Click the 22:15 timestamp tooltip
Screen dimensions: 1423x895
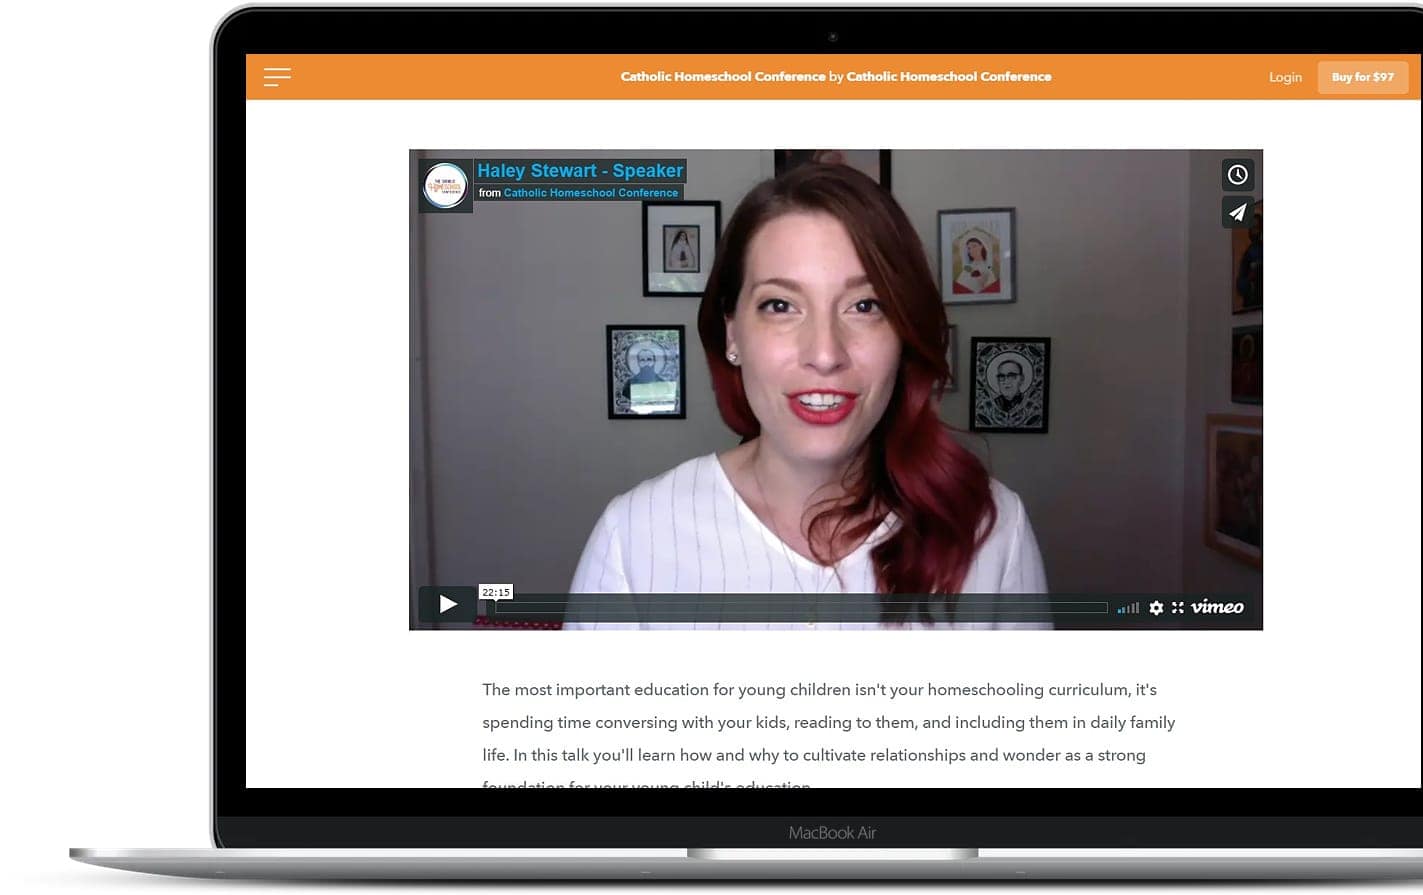point(495,592)
